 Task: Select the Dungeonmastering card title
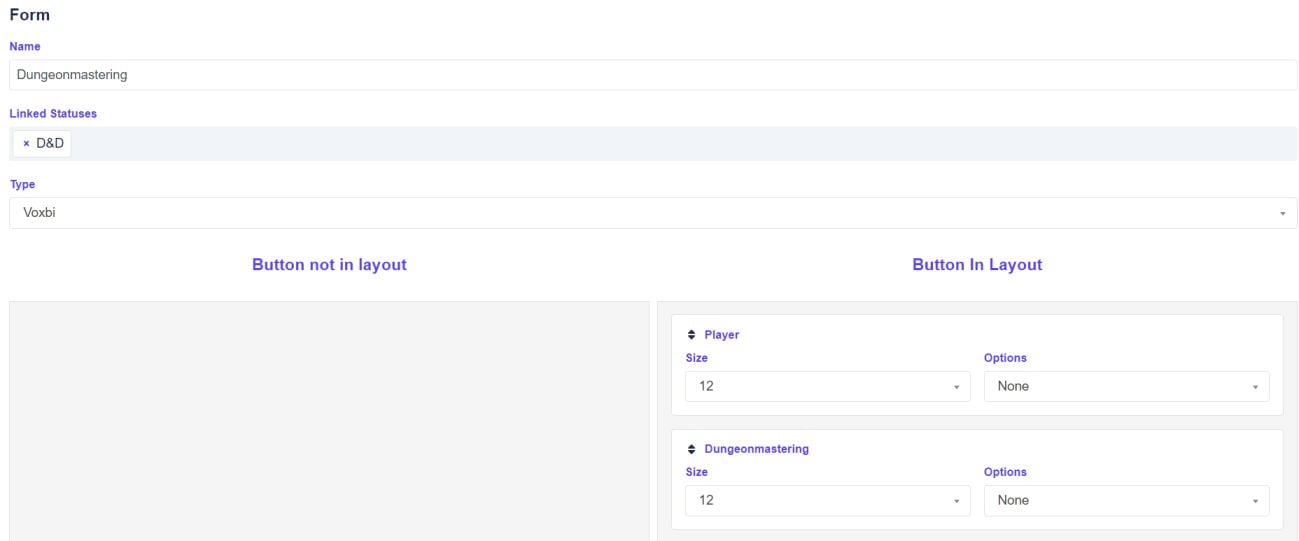[756, 449]
